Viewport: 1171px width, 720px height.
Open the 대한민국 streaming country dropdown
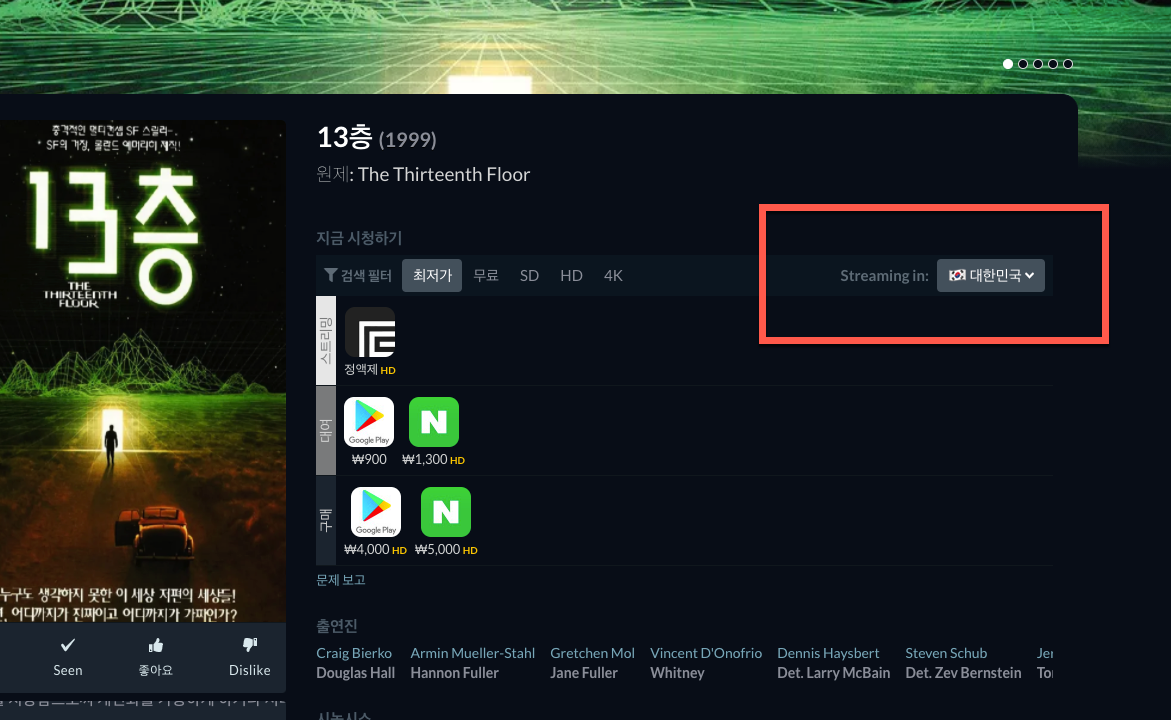click(990, 276)
